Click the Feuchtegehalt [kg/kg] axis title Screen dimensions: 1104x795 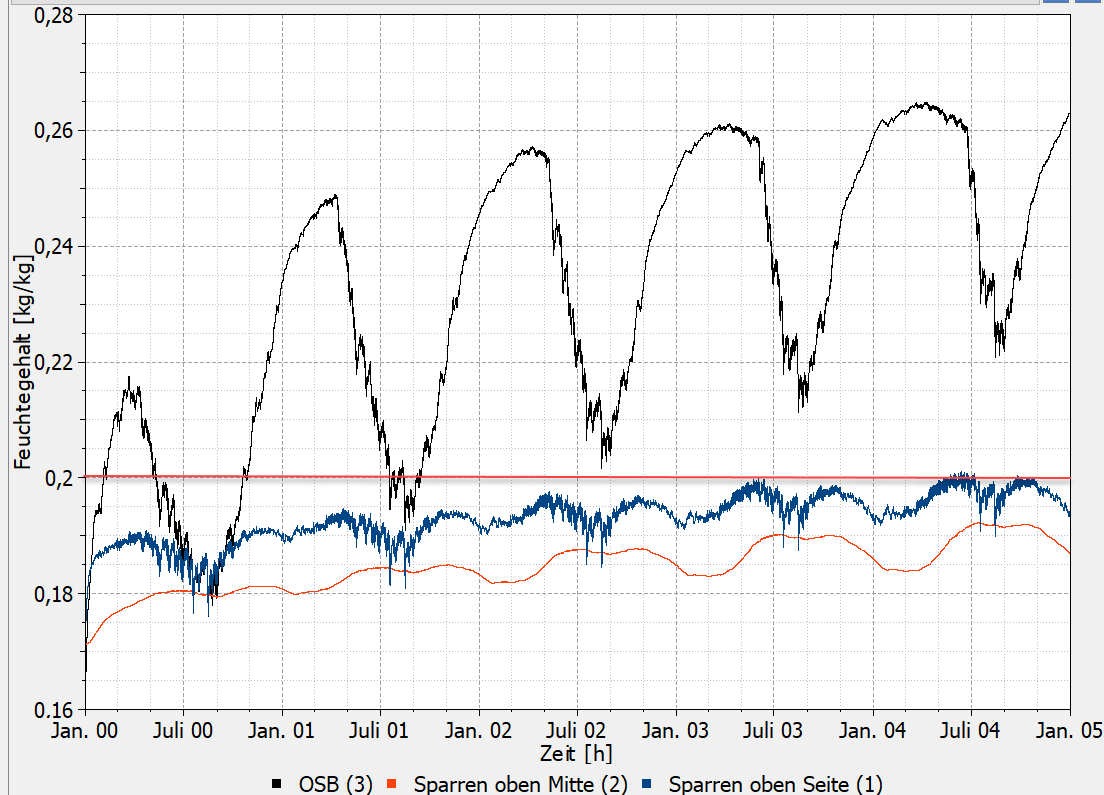[23, 361]
